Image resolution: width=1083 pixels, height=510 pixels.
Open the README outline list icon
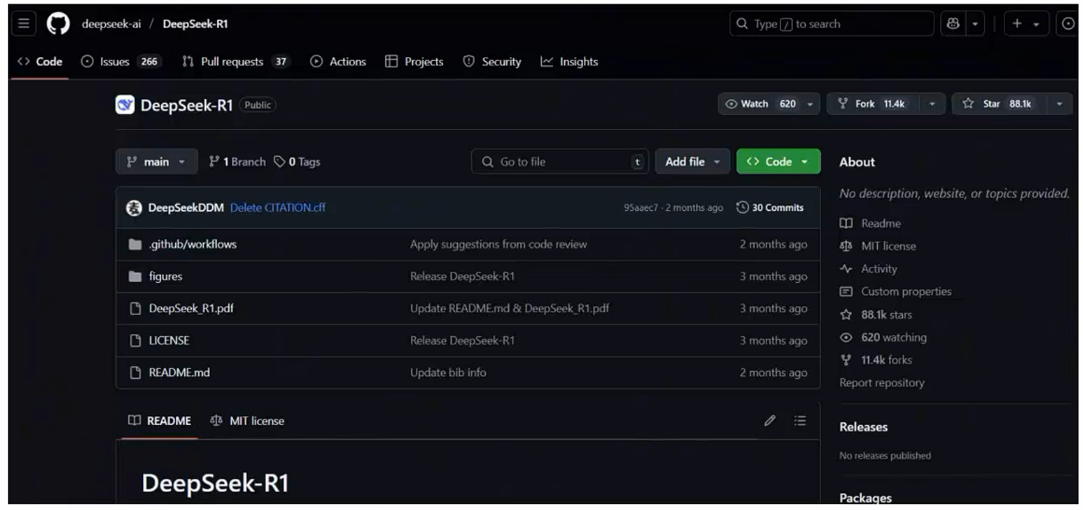800,421
